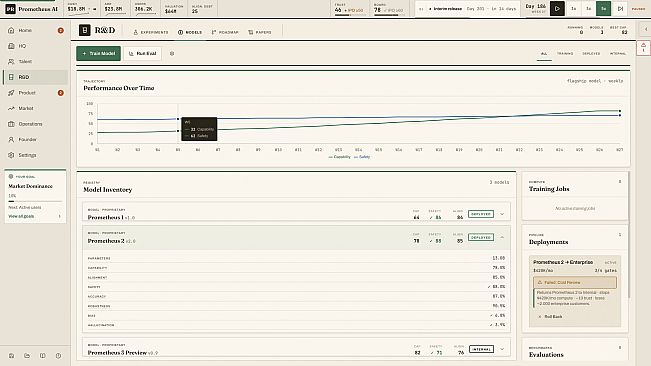Click the alert badge icon on the right edge
This screenshot has width=651, height=366.
click(x=643, y=48)
